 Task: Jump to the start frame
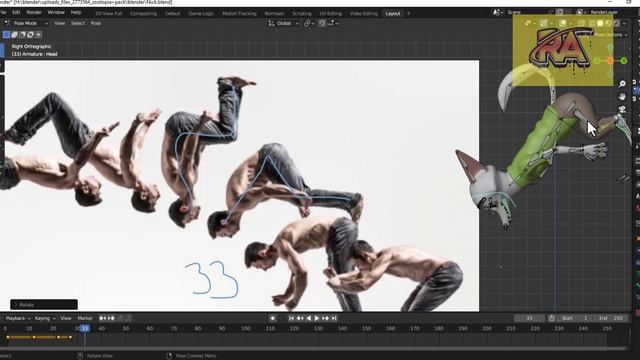pyautogui.click(x=291, y=318)
